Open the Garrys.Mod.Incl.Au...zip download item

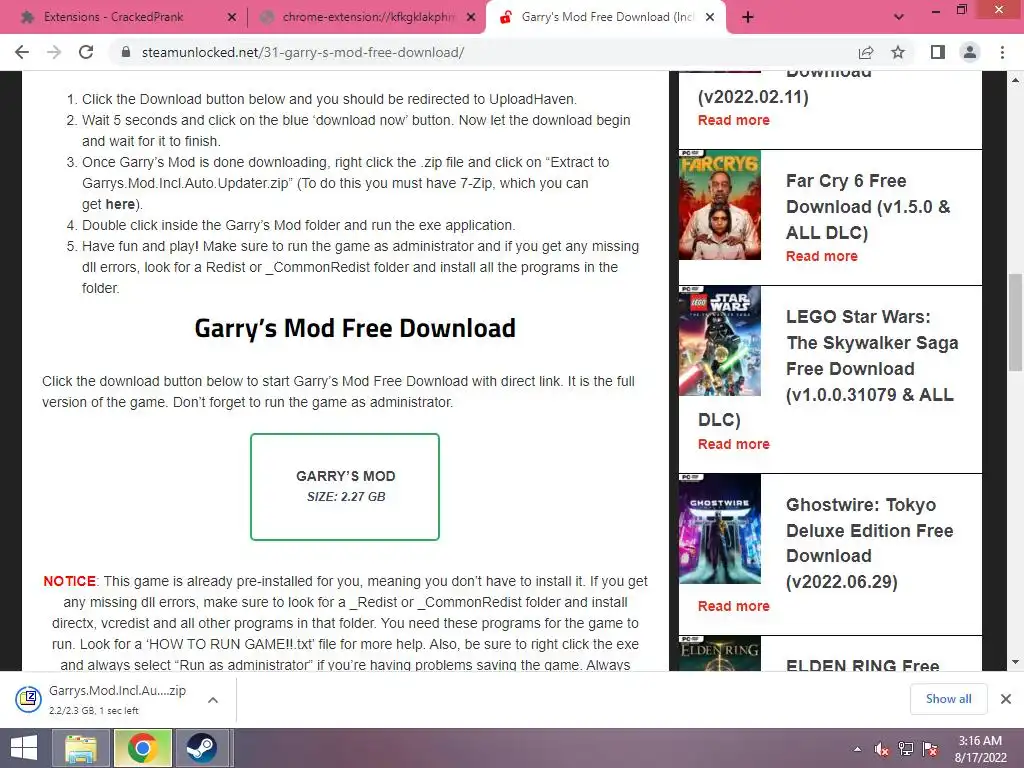[x=118, y=699]
